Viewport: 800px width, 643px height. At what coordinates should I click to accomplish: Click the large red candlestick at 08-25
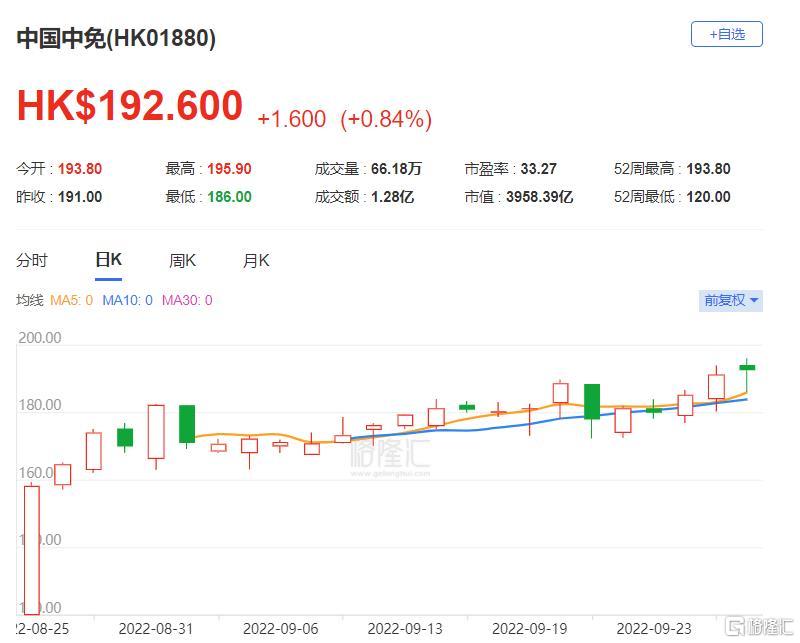(31, 550)
